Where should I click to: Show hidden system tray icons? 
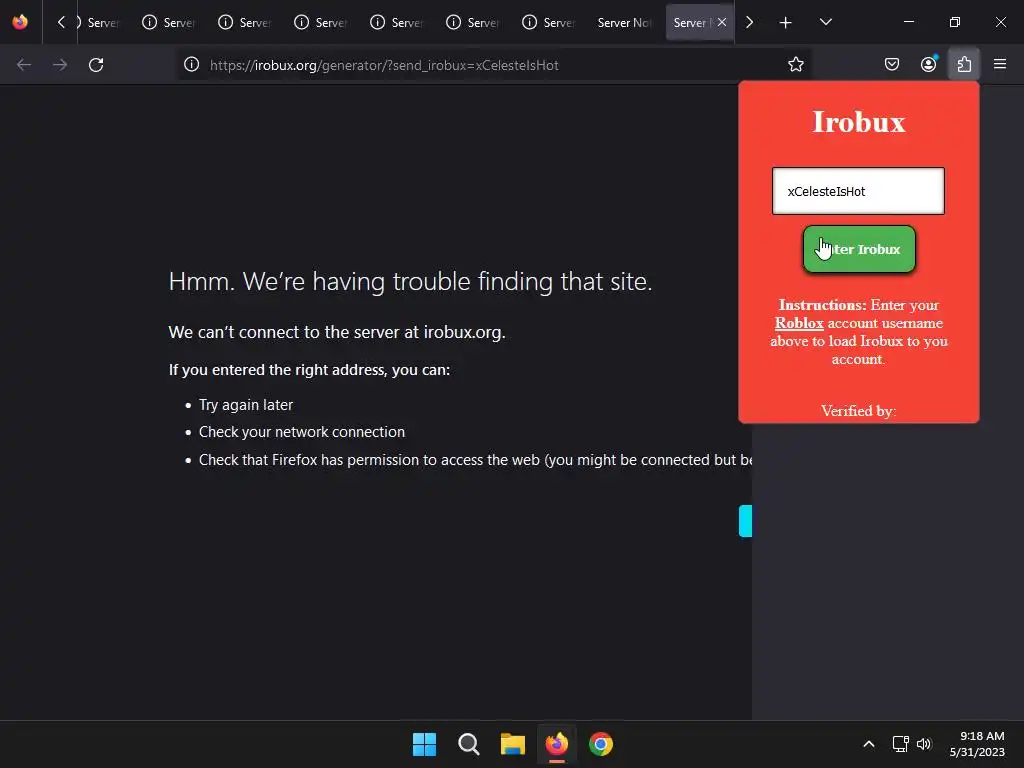(x=869, y=744)
